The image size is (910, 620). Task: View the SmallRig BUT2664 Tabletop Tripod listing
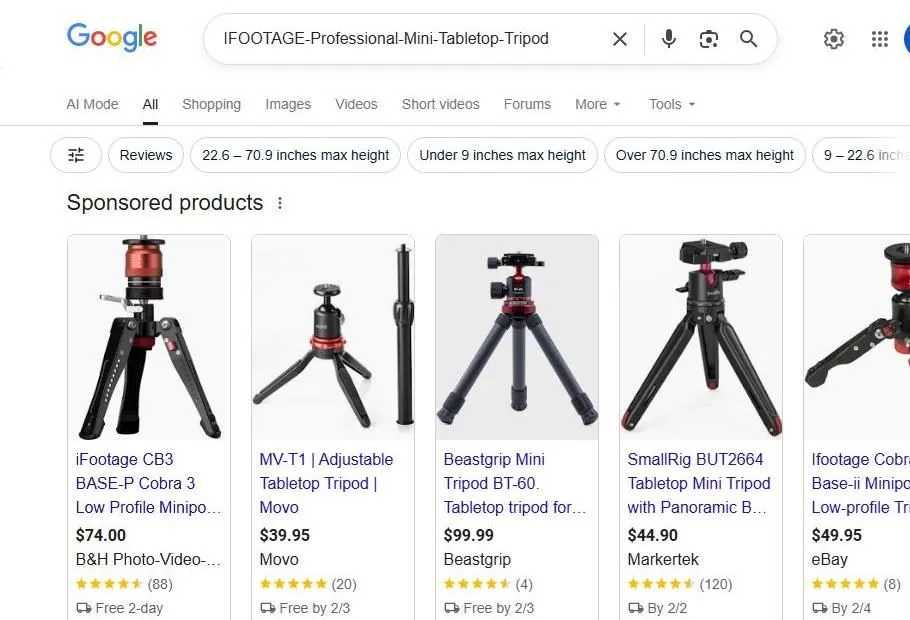[x=699, y=483]
